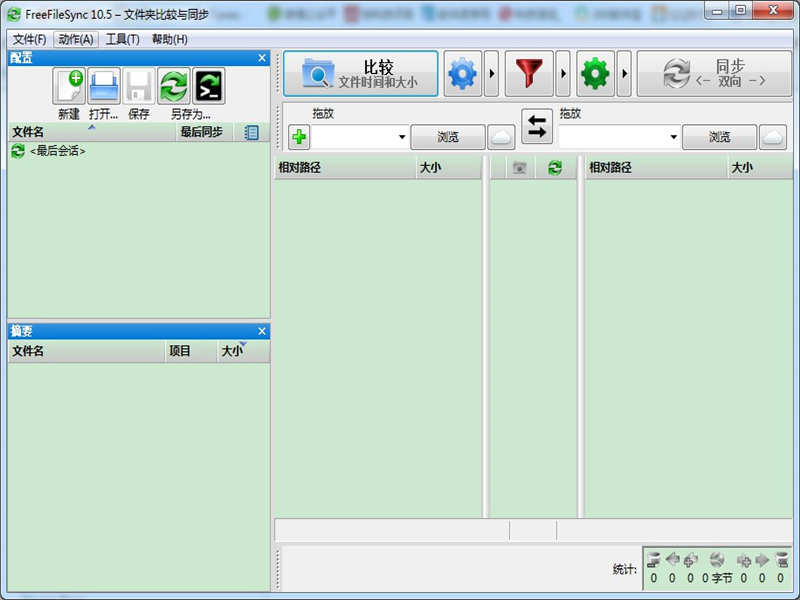Click the green sync action icon in middle header
Image resolution: width=800 pixels, height=600 pixels.
555,168
